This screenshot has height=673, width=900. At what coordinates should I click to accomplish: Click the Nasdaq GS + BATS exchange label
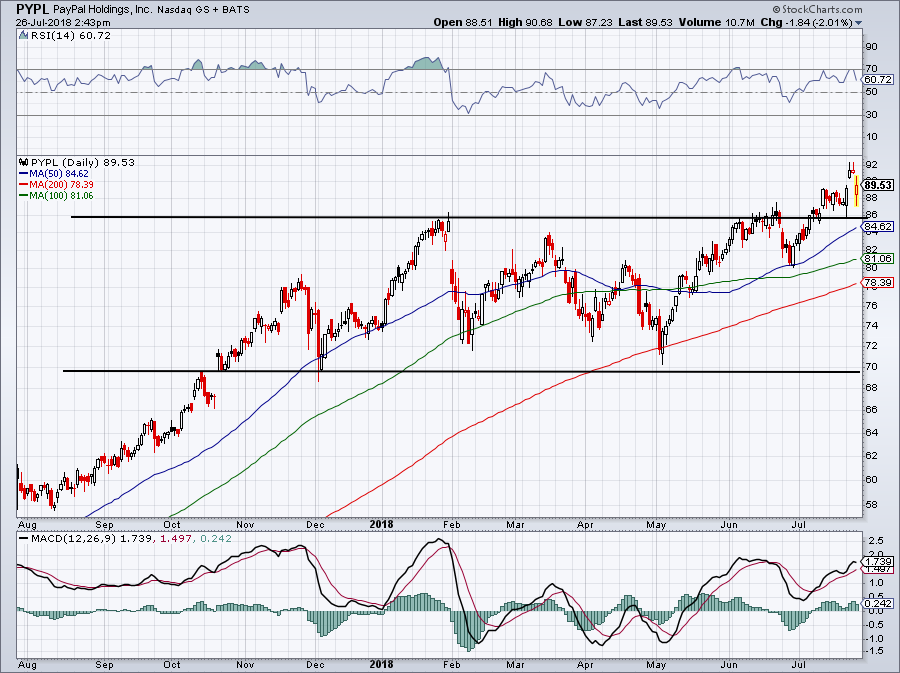[202, 10]
